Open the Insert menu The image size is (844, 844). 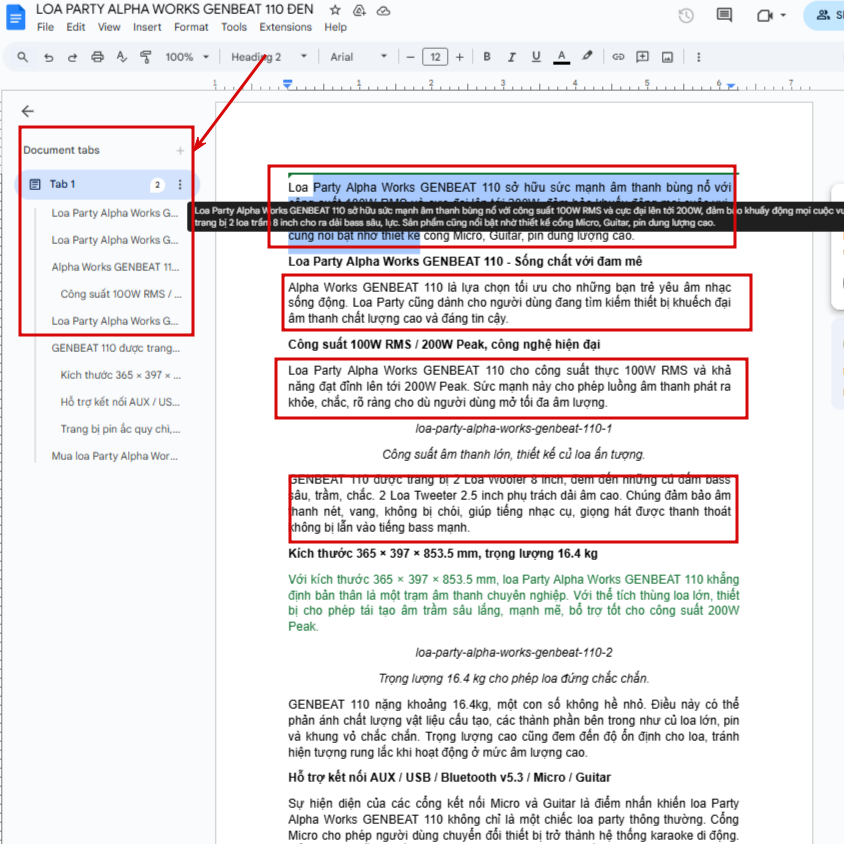[x=147, y=27]
